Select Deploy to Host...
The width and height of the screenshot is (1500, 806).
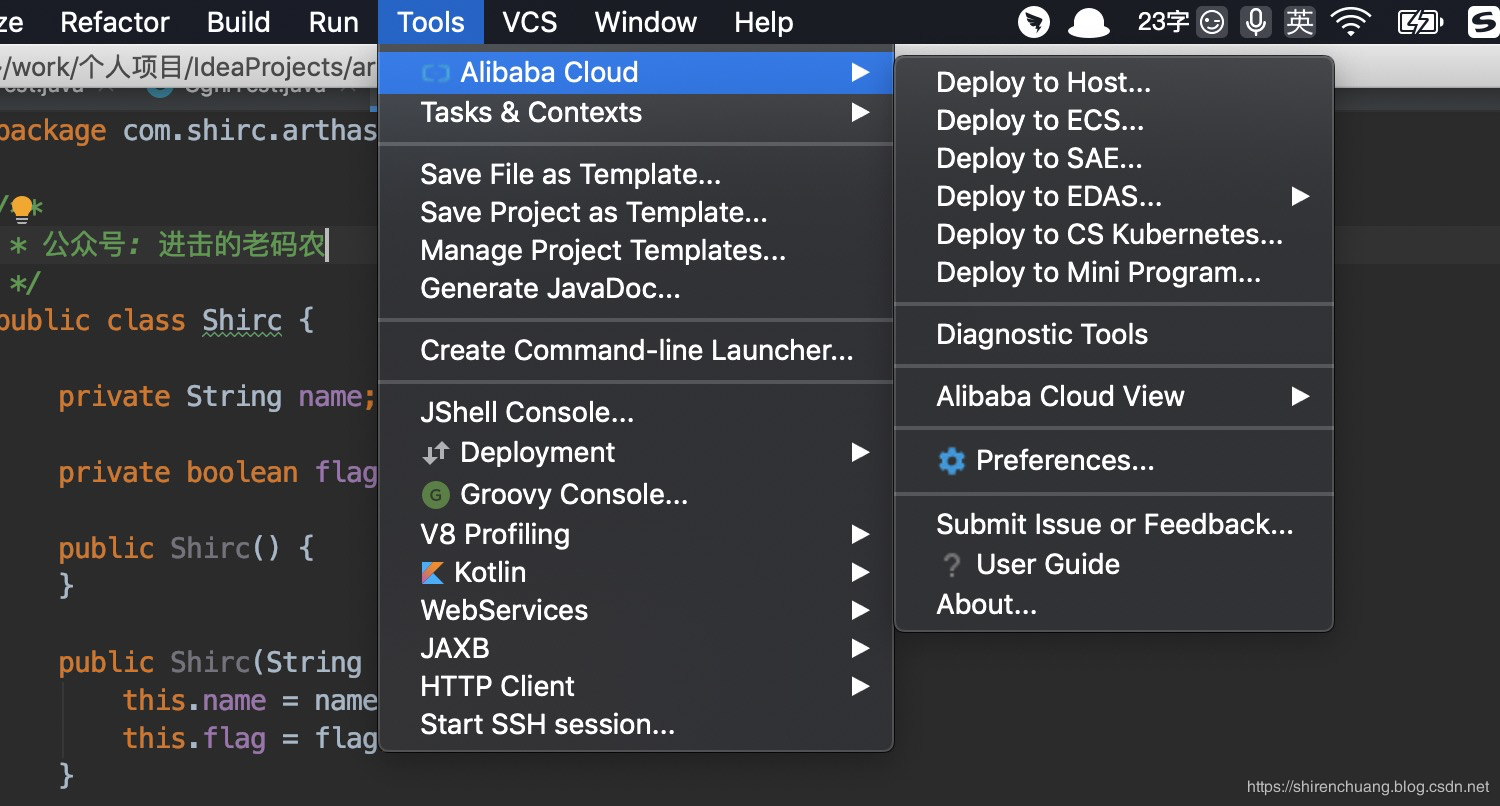[x=1114, y=83]
